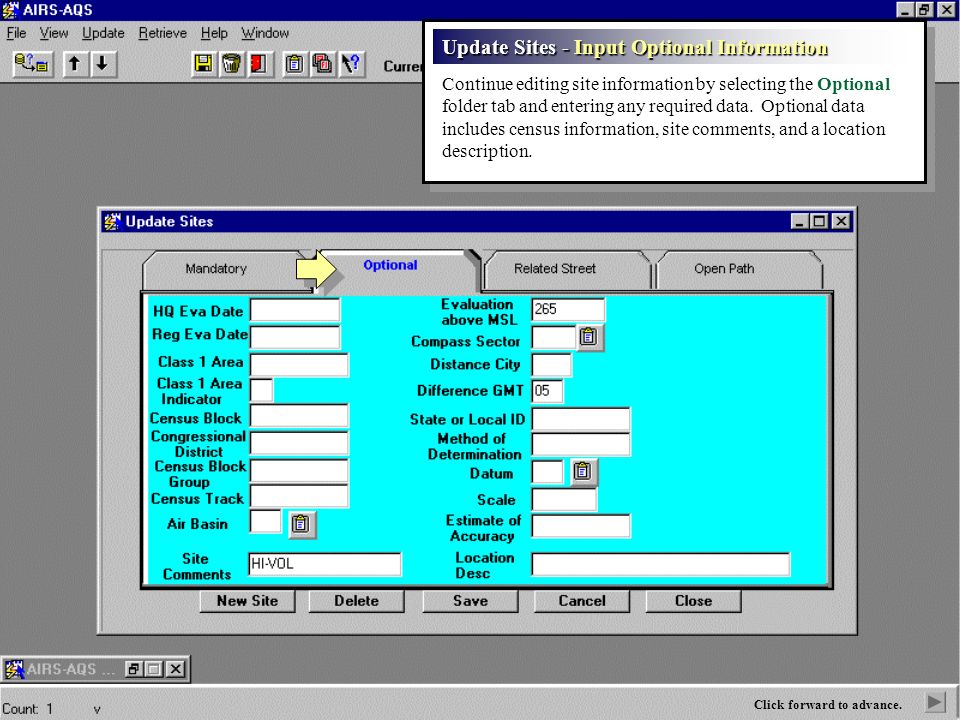Open the Help menu

[214, 33]
